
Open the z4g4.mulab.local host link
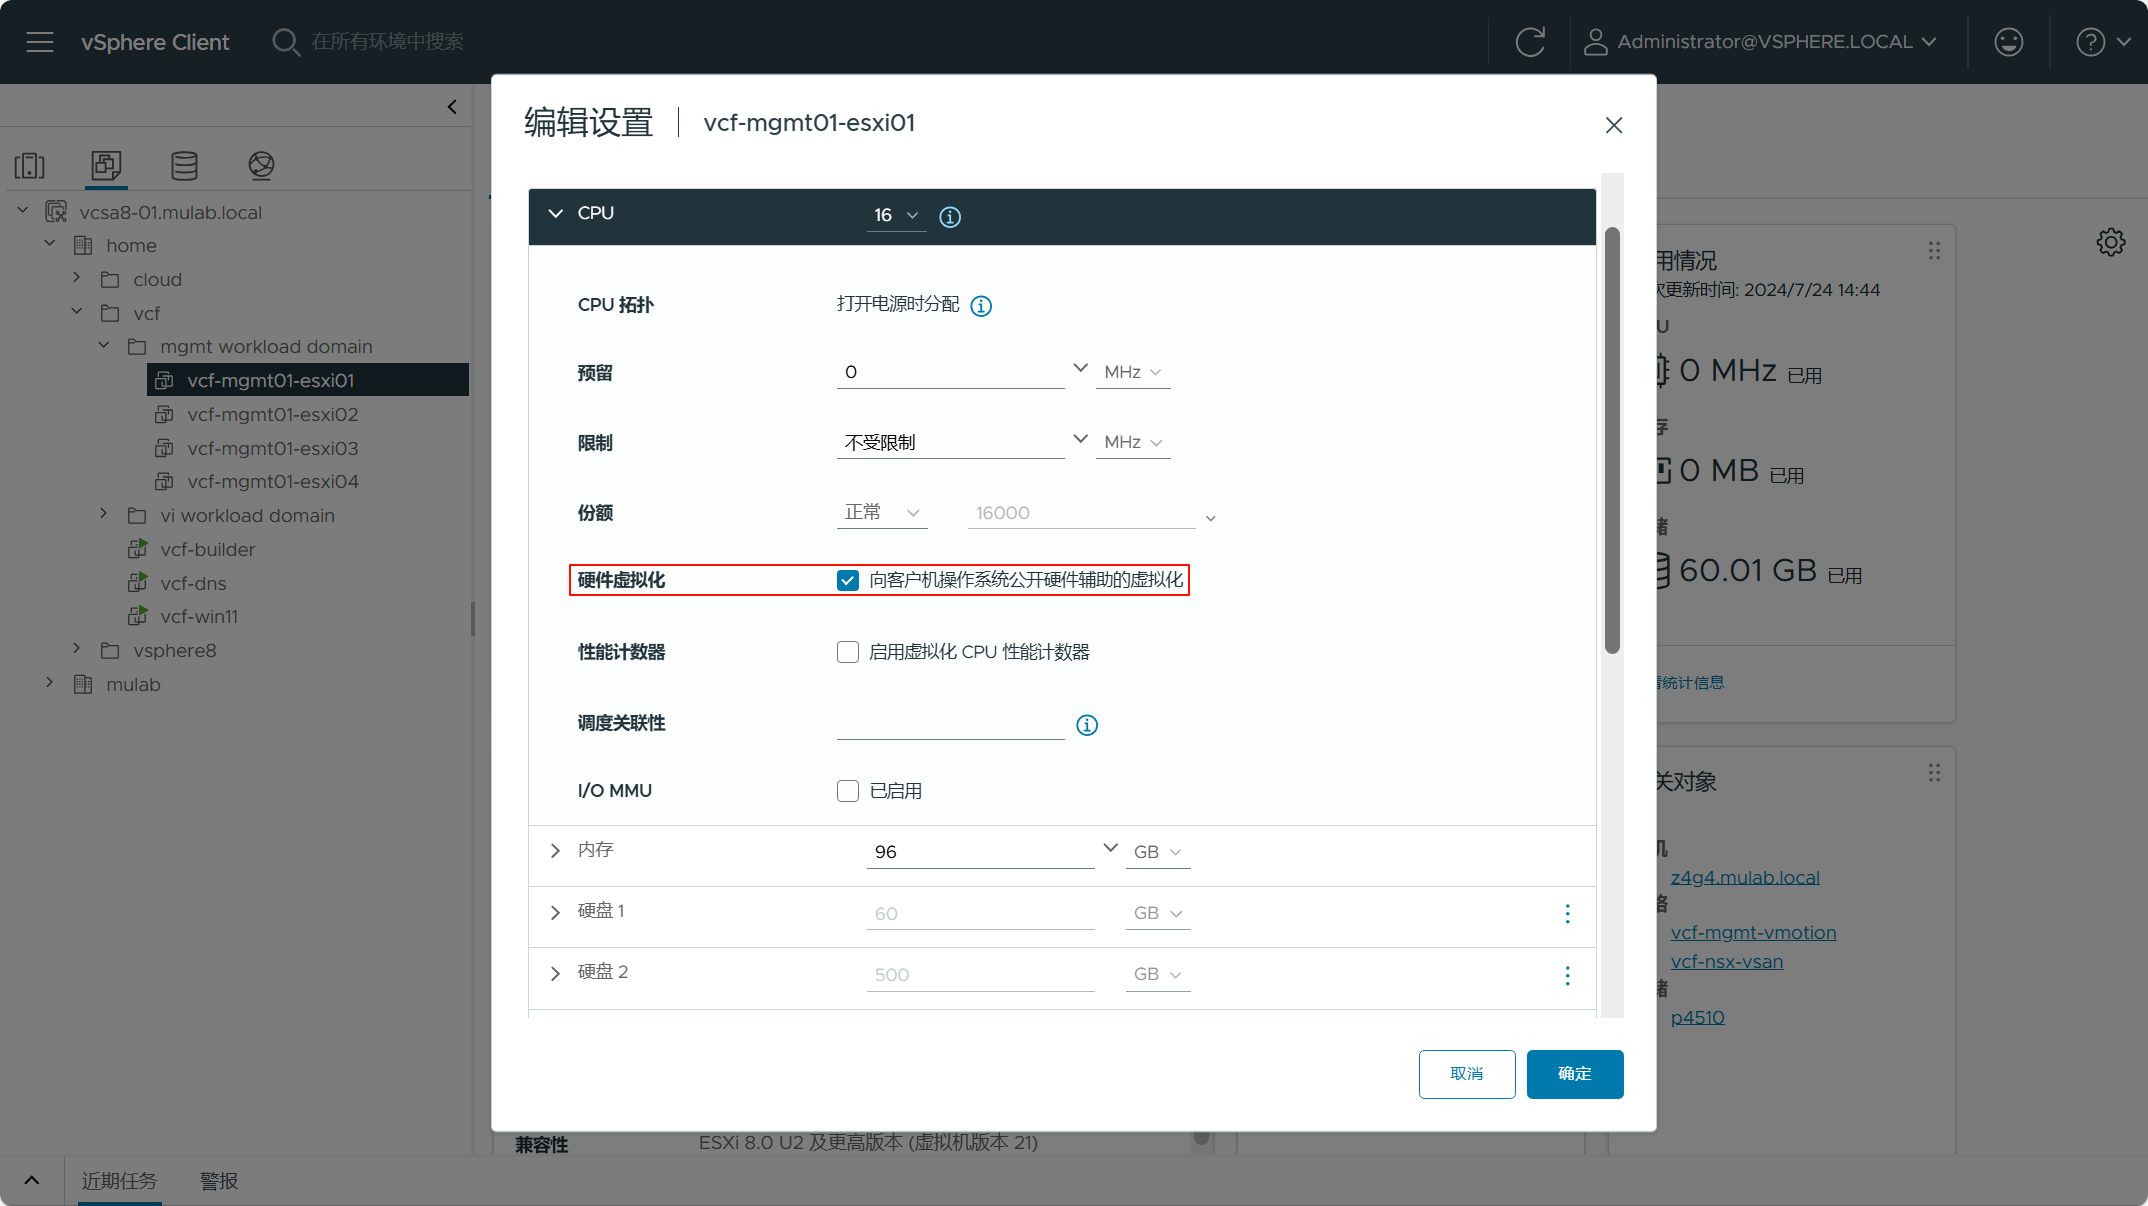pos(1745,877)
